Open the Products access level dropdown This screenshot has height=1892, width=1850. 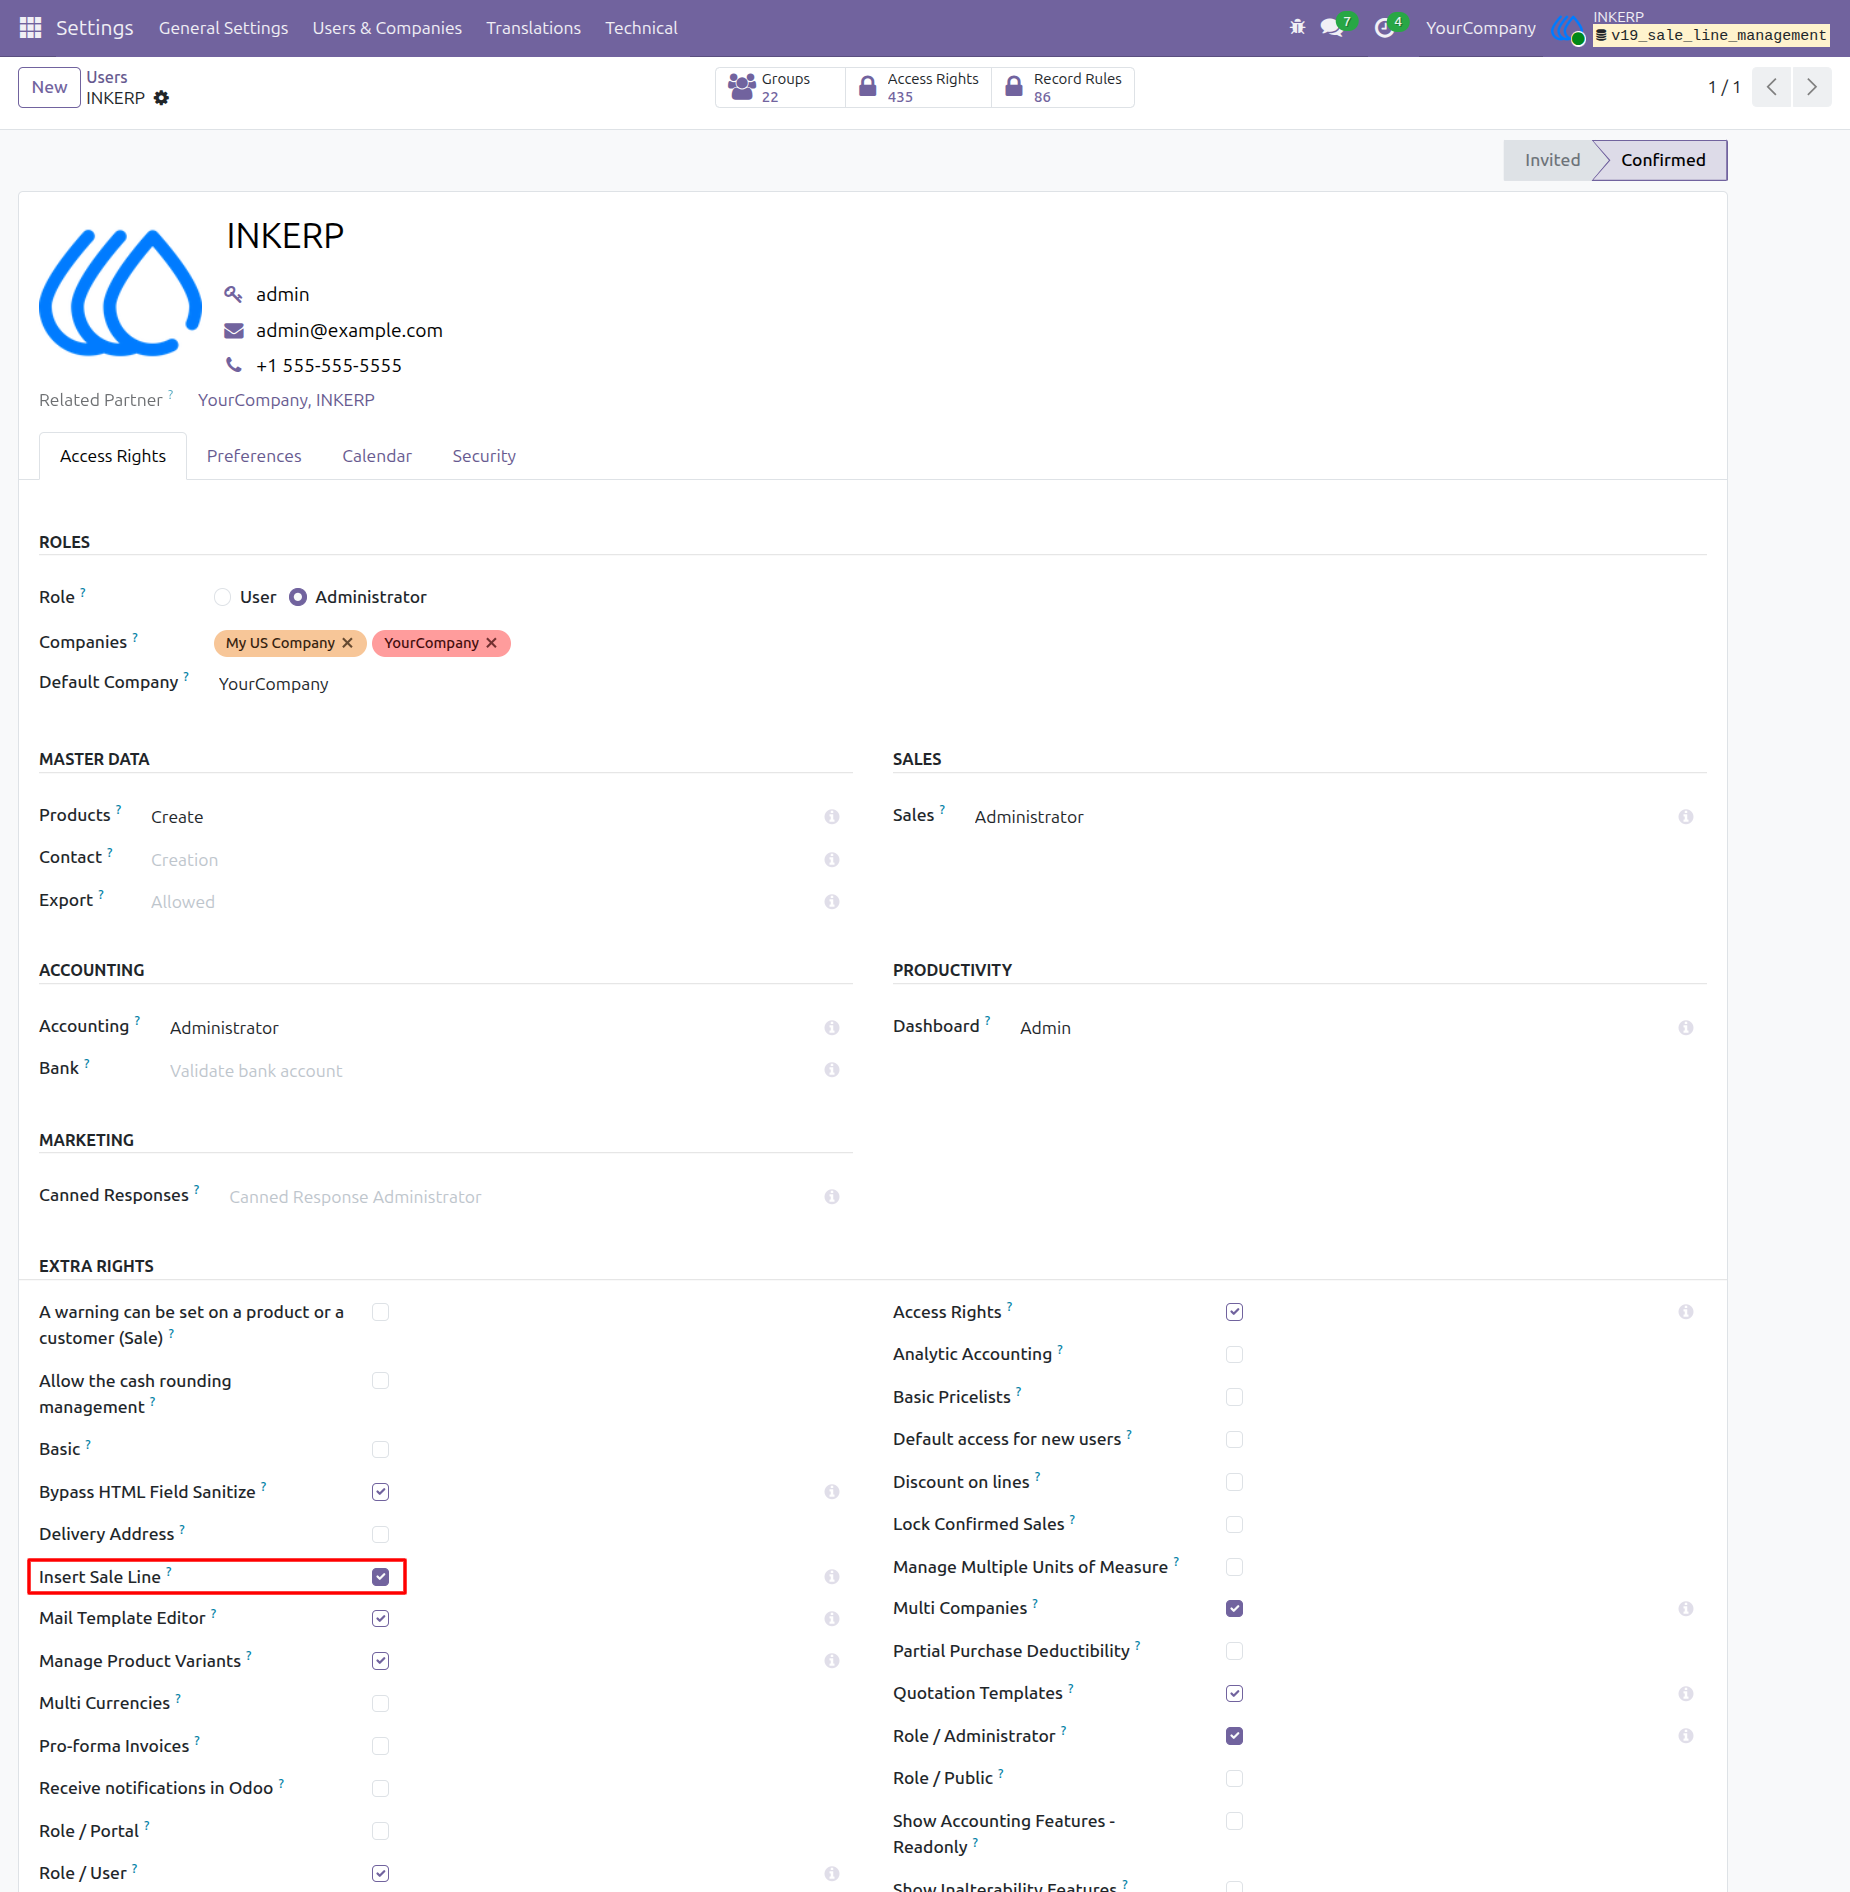[x=482, y=817]
